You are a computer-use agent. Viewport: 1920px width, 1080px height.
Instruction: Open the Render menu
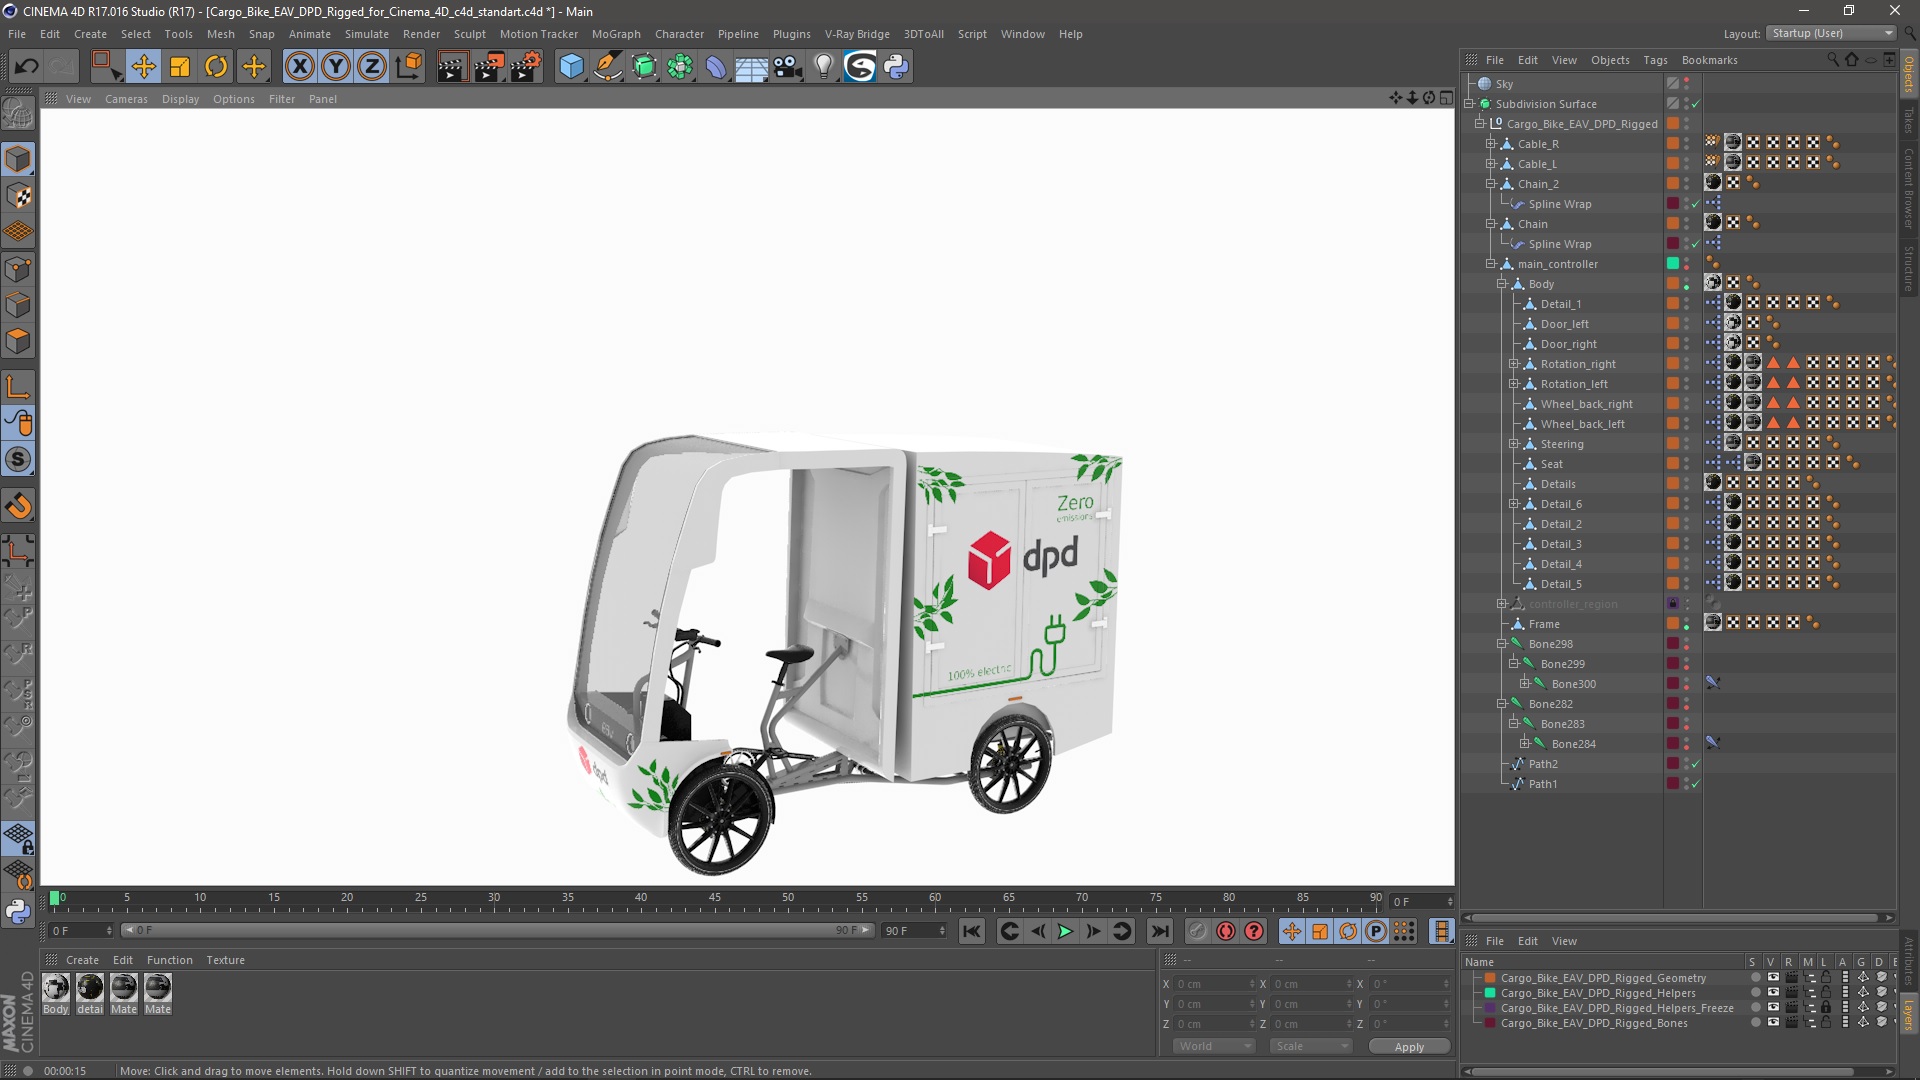pos(421,34)
